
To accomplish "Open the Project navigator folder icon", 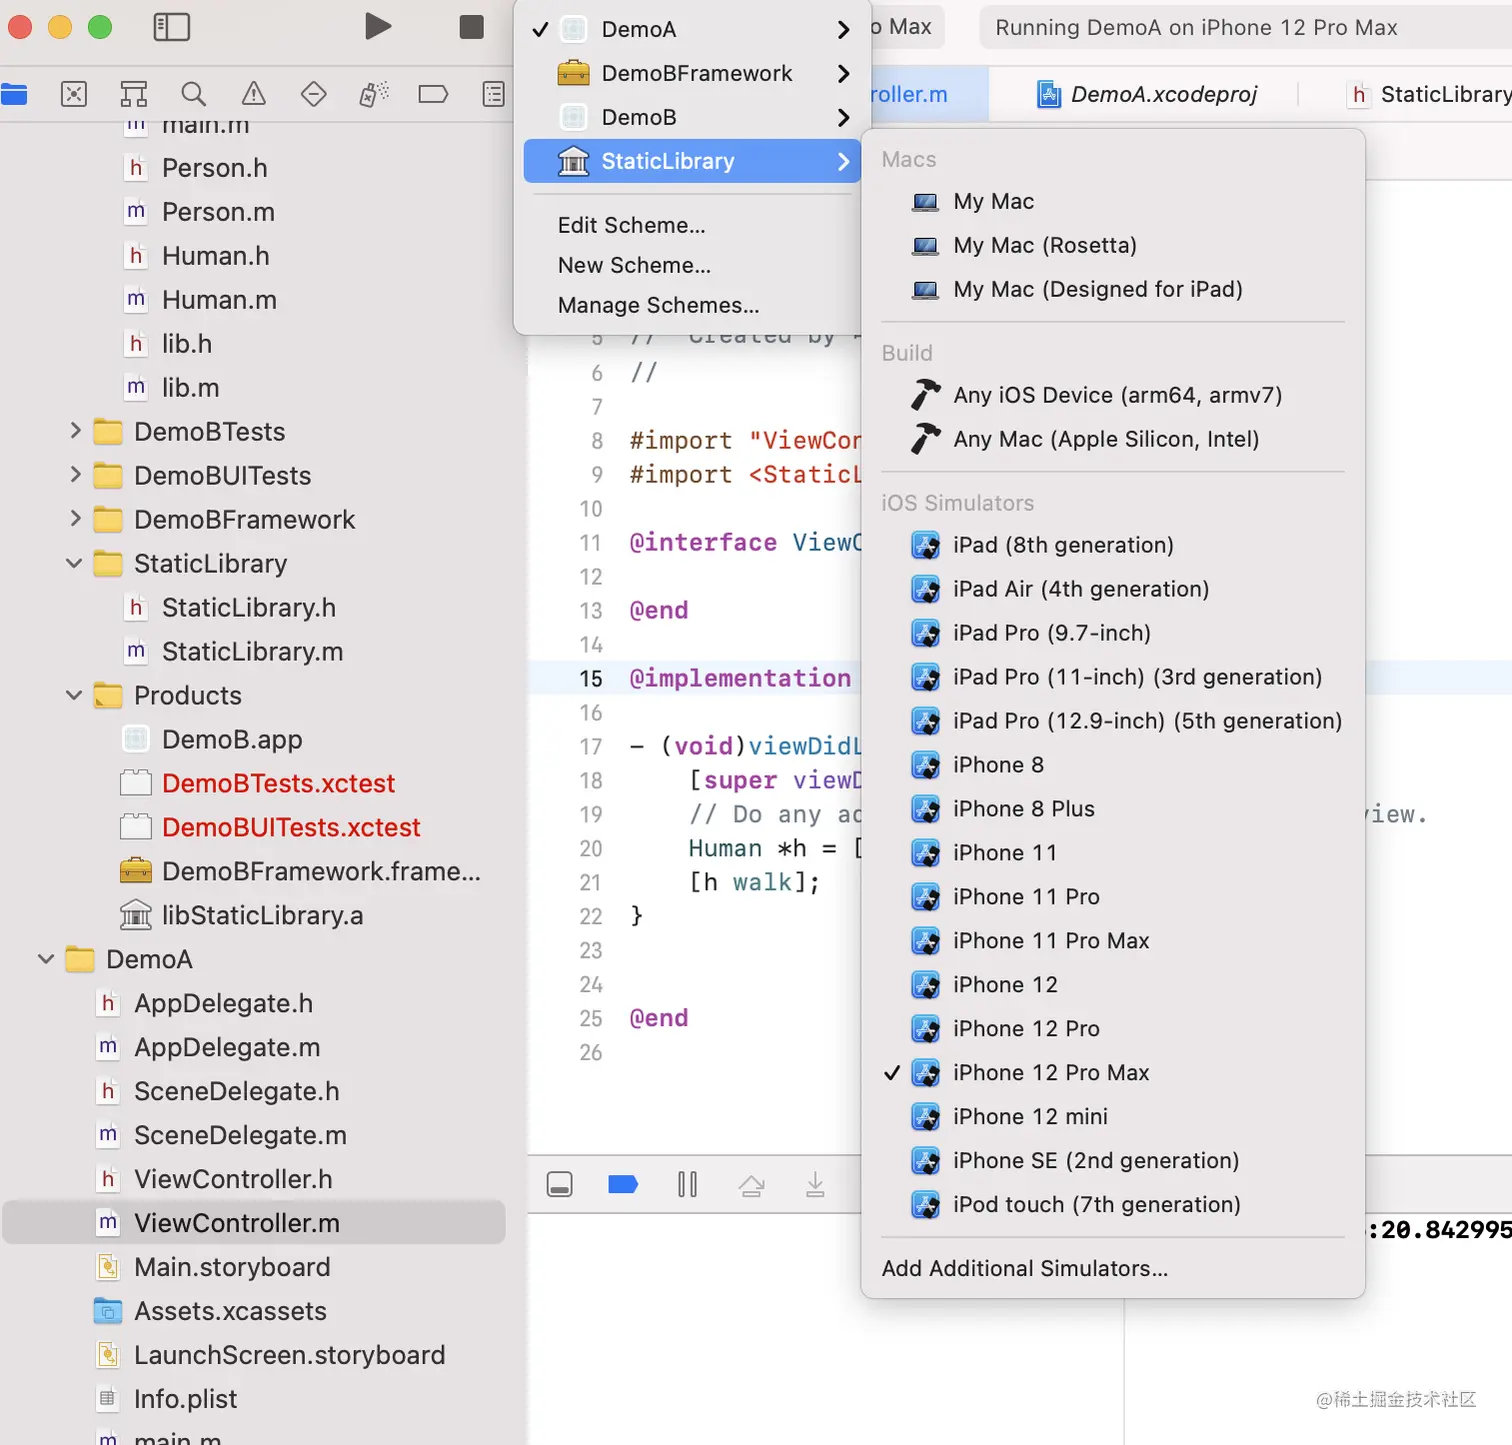I will (14, 95).
